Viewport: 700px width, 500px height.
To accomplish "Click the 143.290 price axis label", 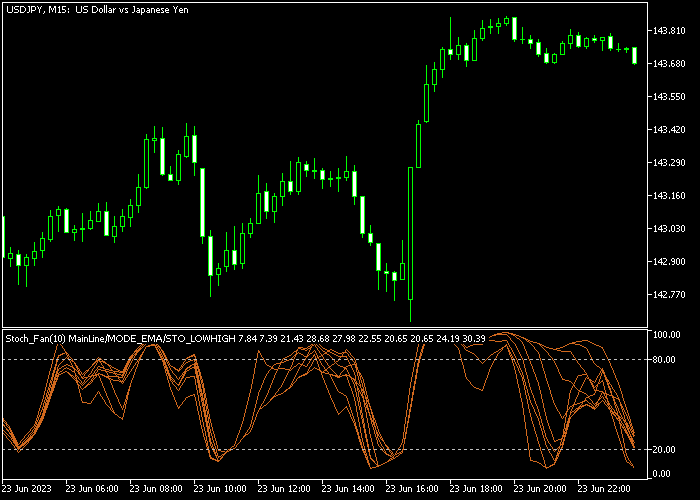I will 669,162.
